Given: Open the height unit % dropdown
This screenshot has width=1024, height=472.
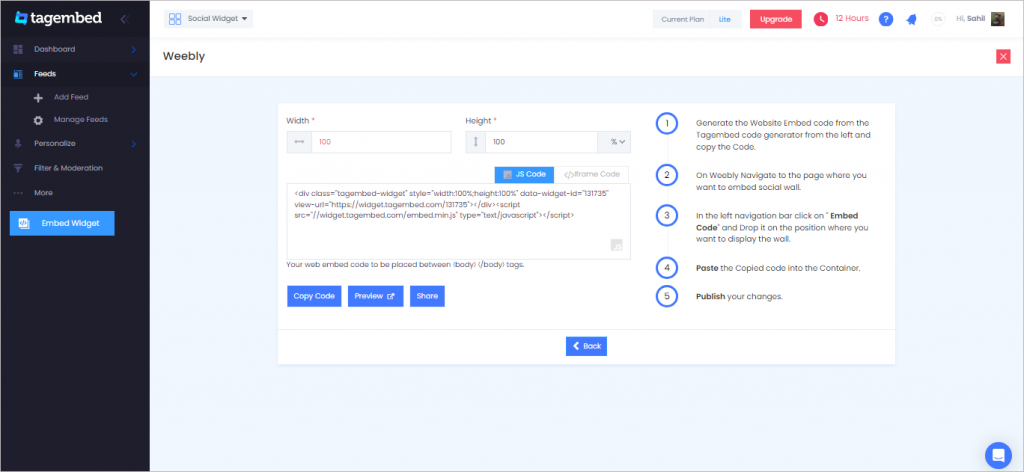Looking at the screenshot, I should [614, 142].
